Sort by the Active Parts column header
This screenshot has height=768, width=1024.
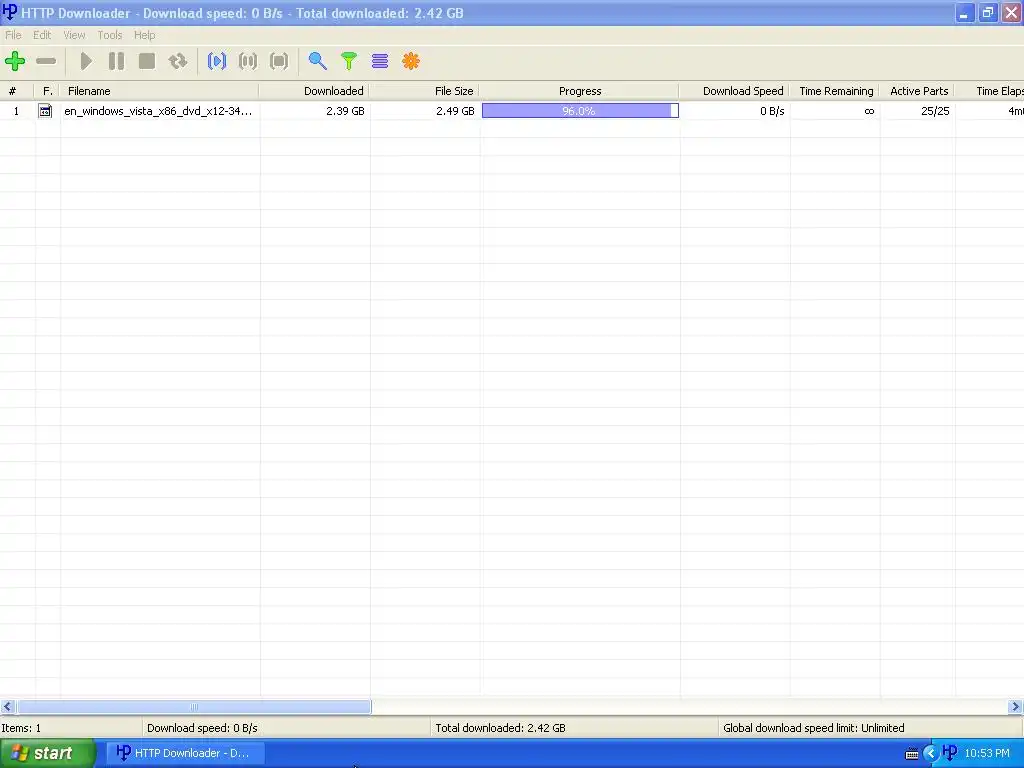[x=918, y=91]
